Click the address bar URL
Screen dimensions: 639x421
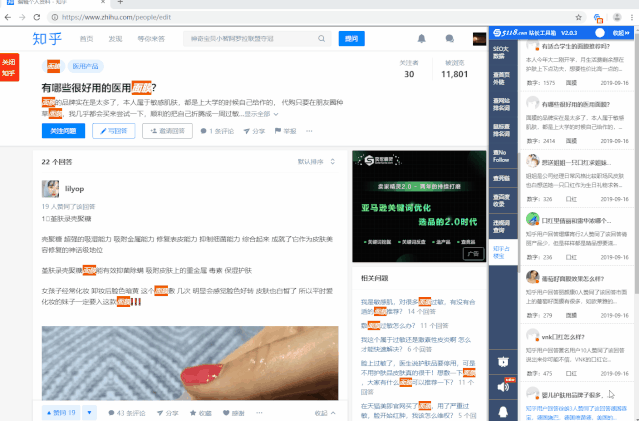click(x=117, y=17)
